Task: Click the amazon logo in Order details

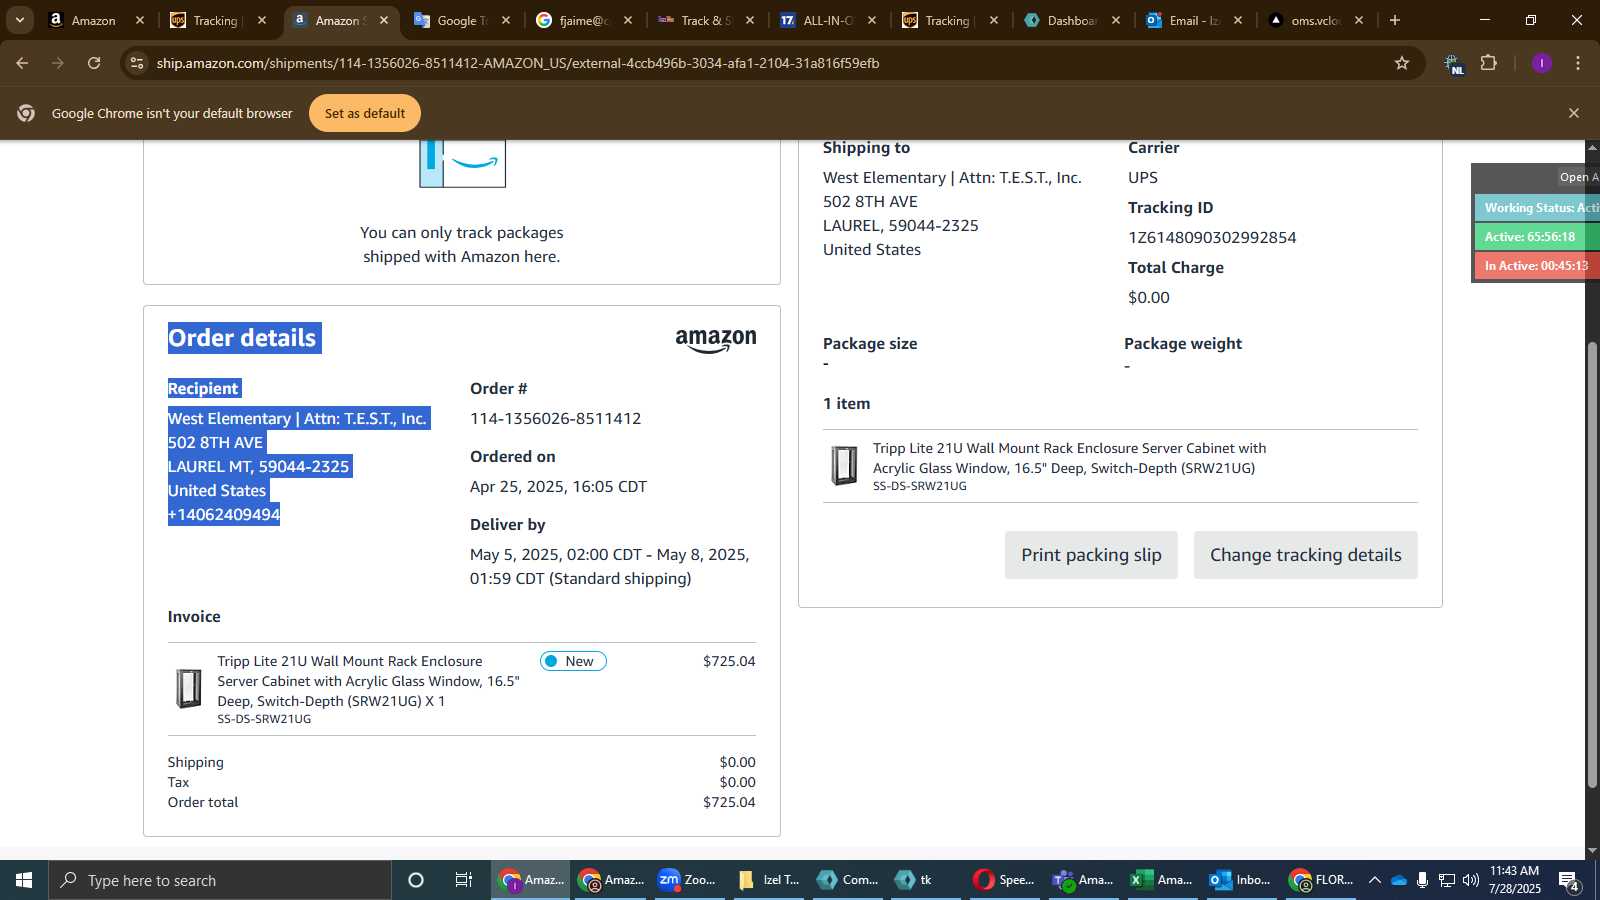Action: point(716,341)
